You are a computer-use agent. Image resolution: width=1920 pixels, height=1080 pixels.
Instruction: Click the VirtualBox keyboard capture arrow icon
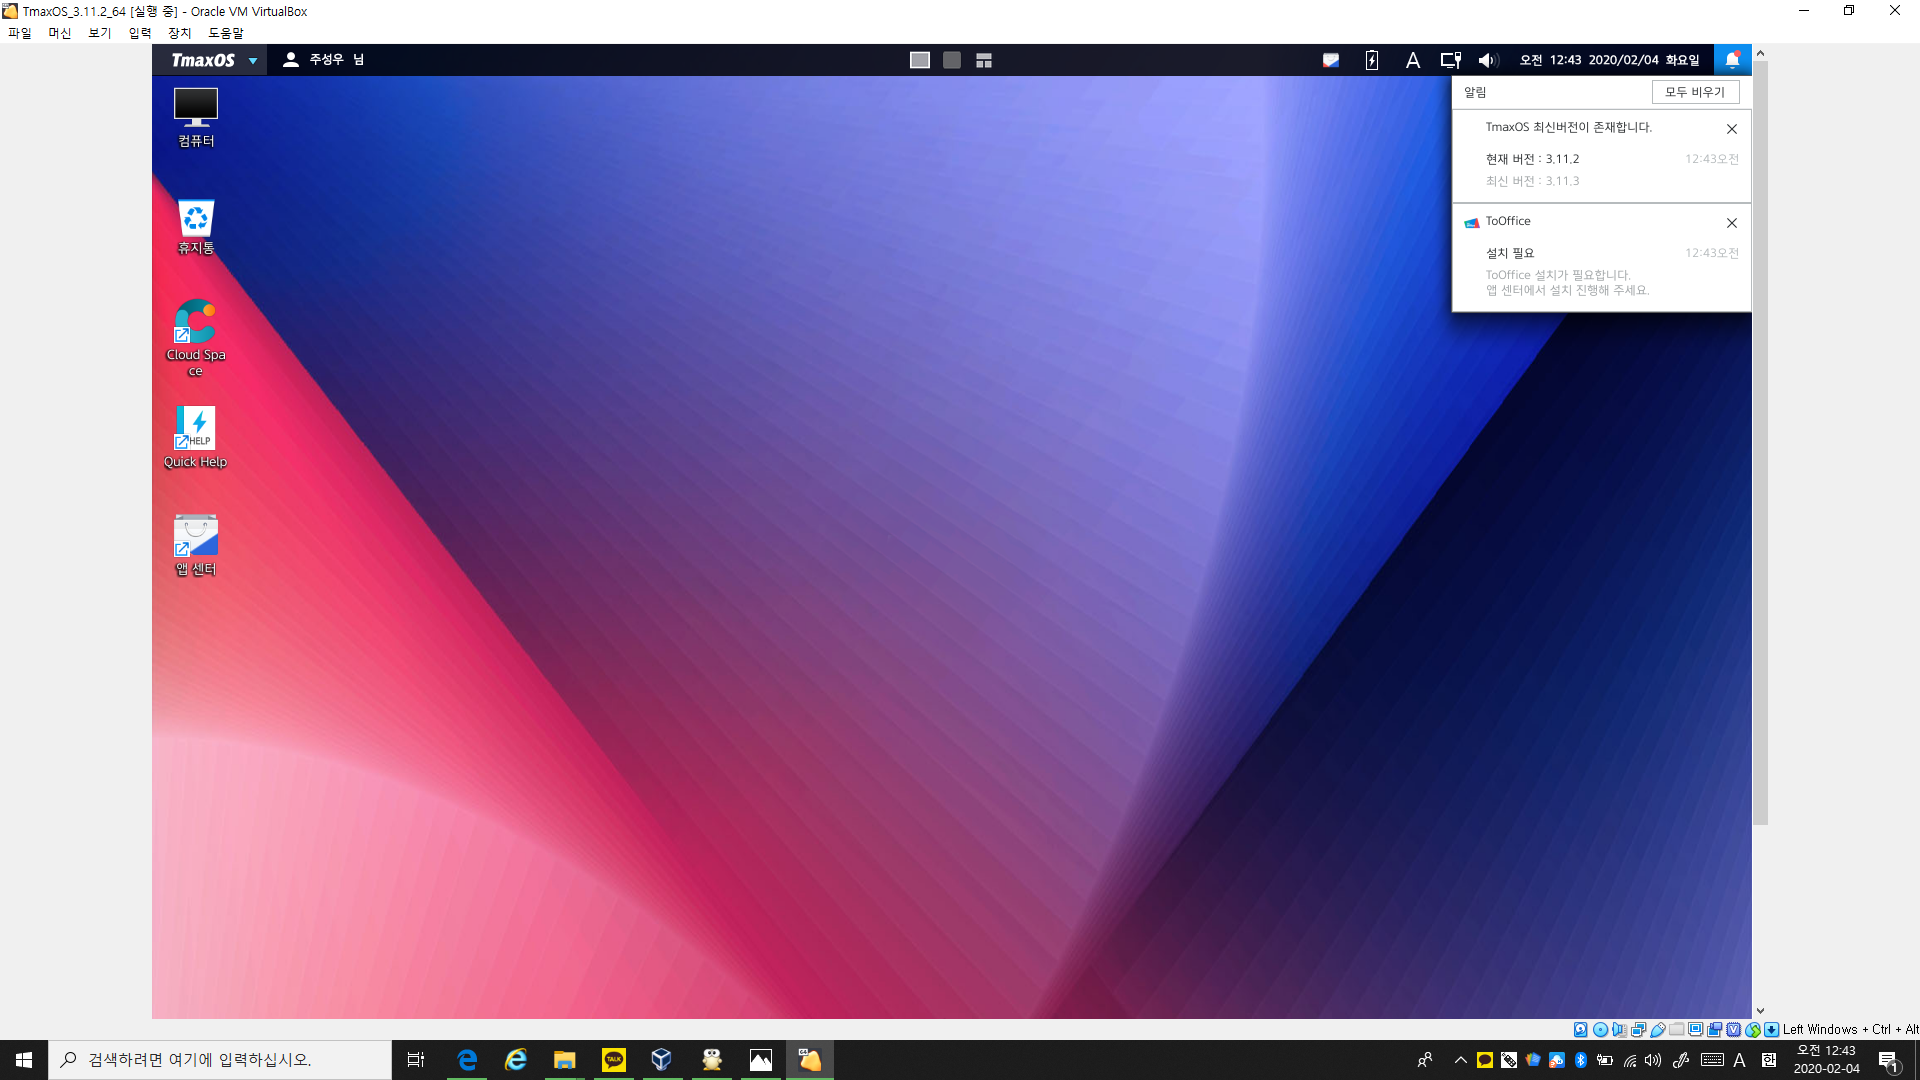click(x=1772, y=1029)
